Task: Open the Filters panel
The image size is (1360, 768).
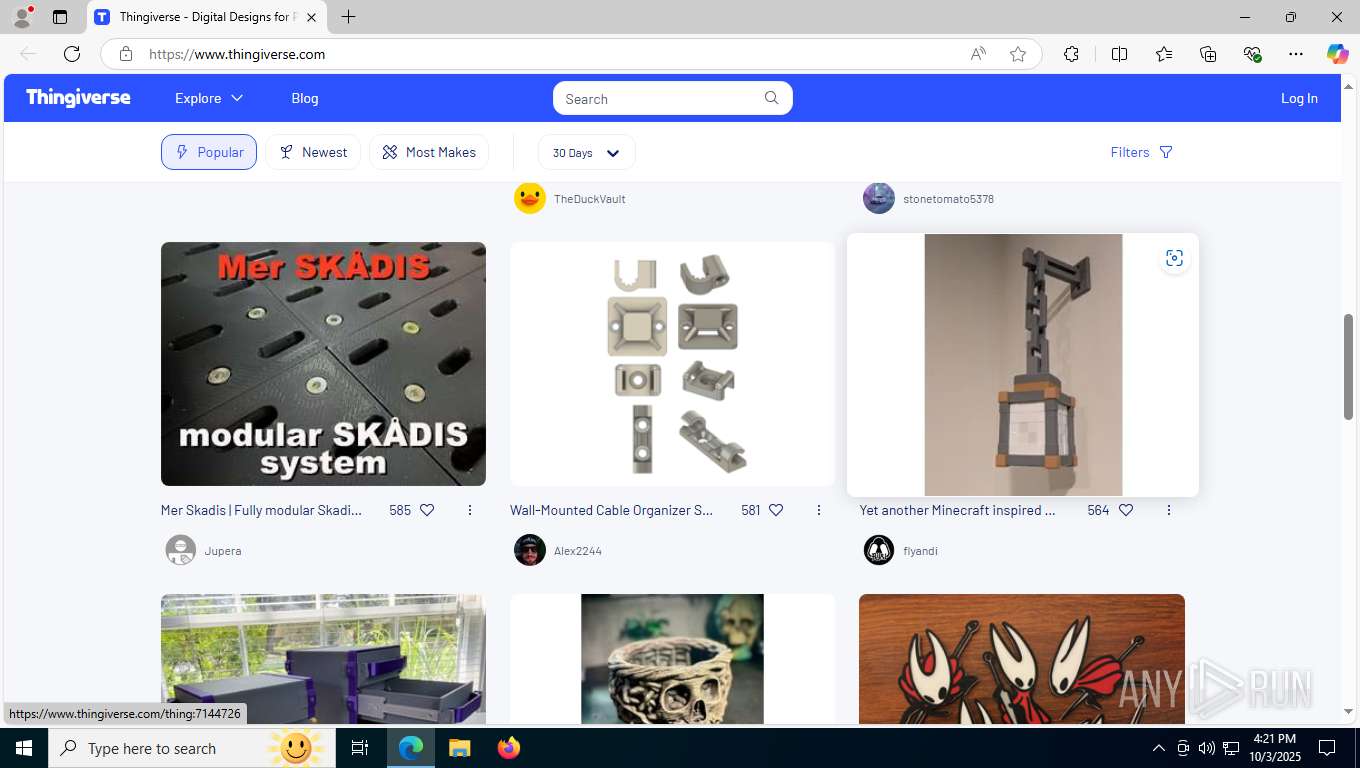Action: click(x=1141, y=152)
